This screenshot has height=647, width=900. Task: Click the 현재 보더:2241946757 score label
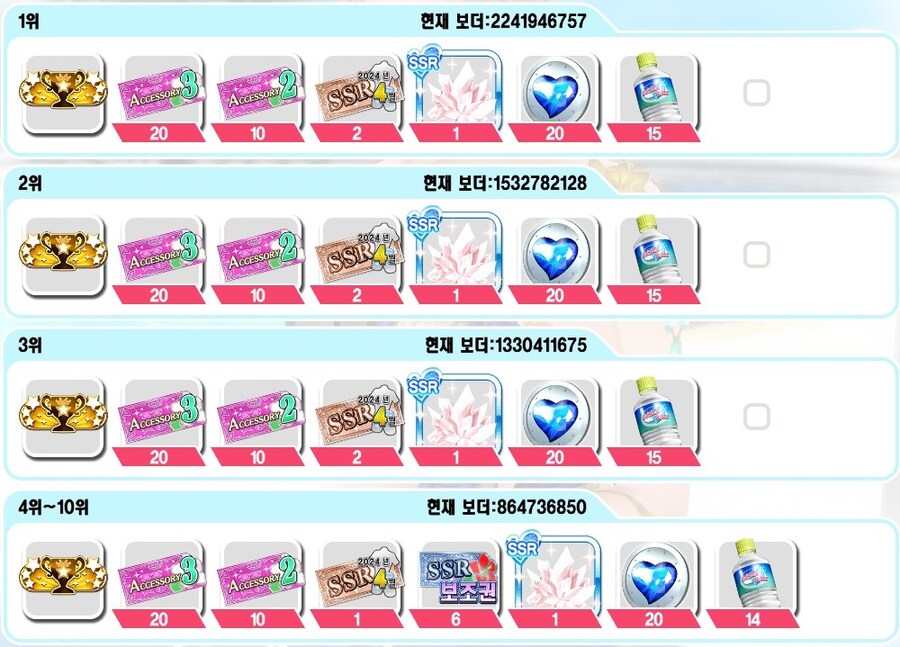503,22
